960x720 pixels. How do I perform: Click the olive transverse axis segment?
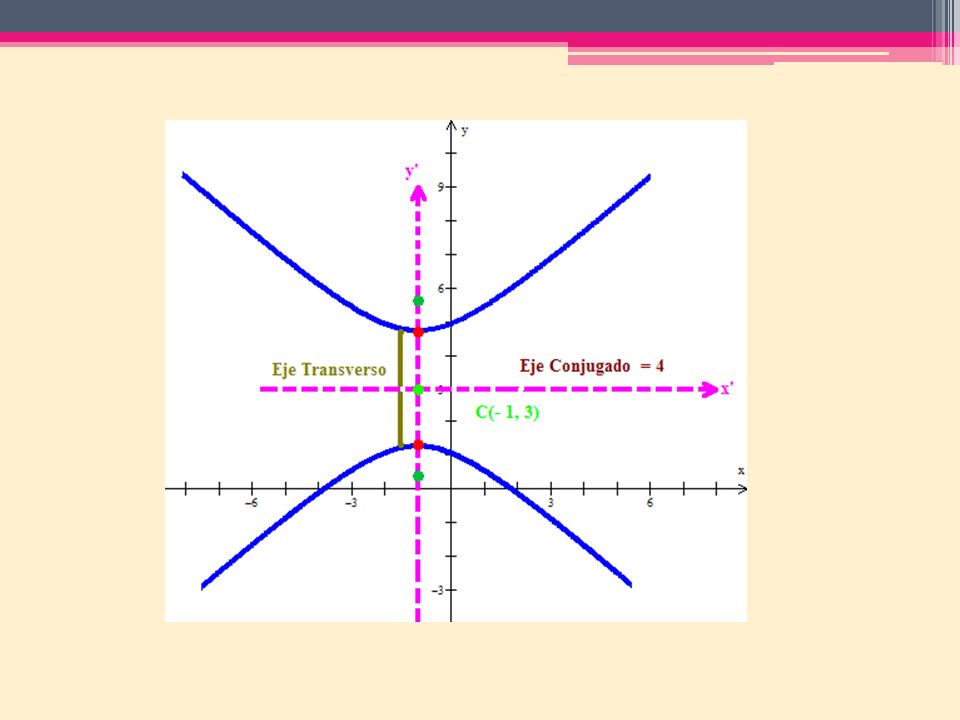400,388
